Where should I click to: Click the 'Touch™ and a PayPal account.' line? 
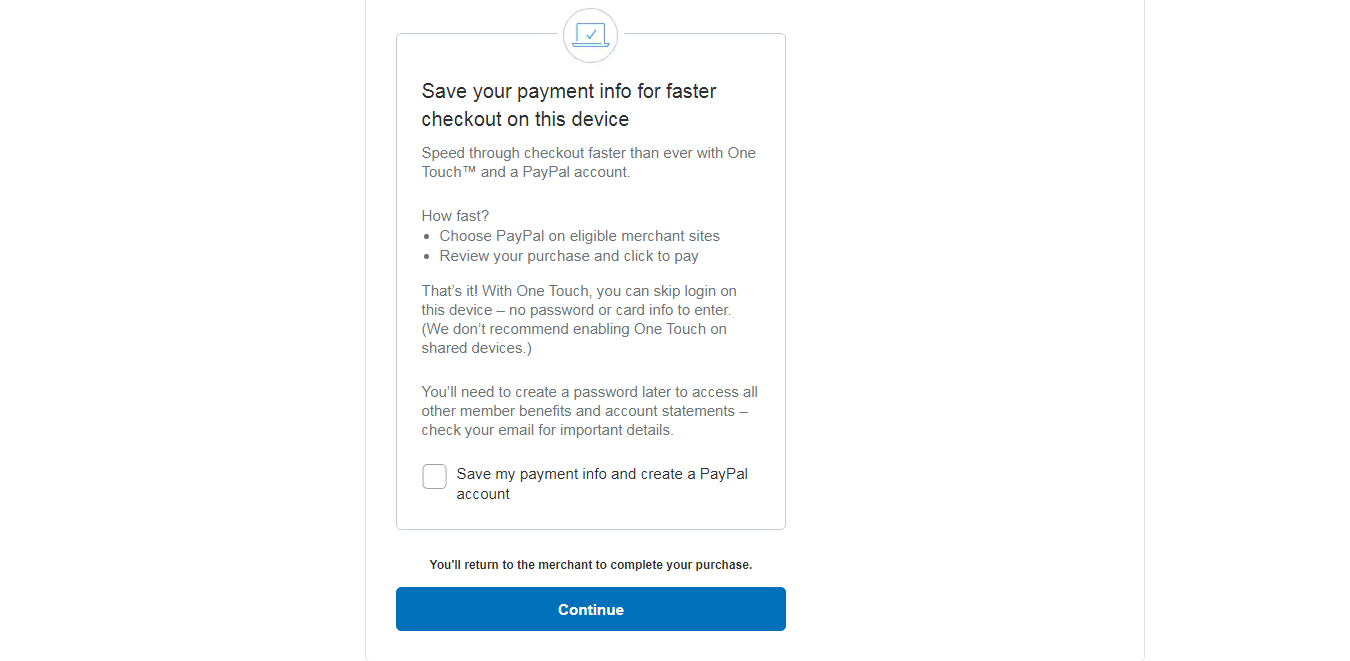coord(525,172)
